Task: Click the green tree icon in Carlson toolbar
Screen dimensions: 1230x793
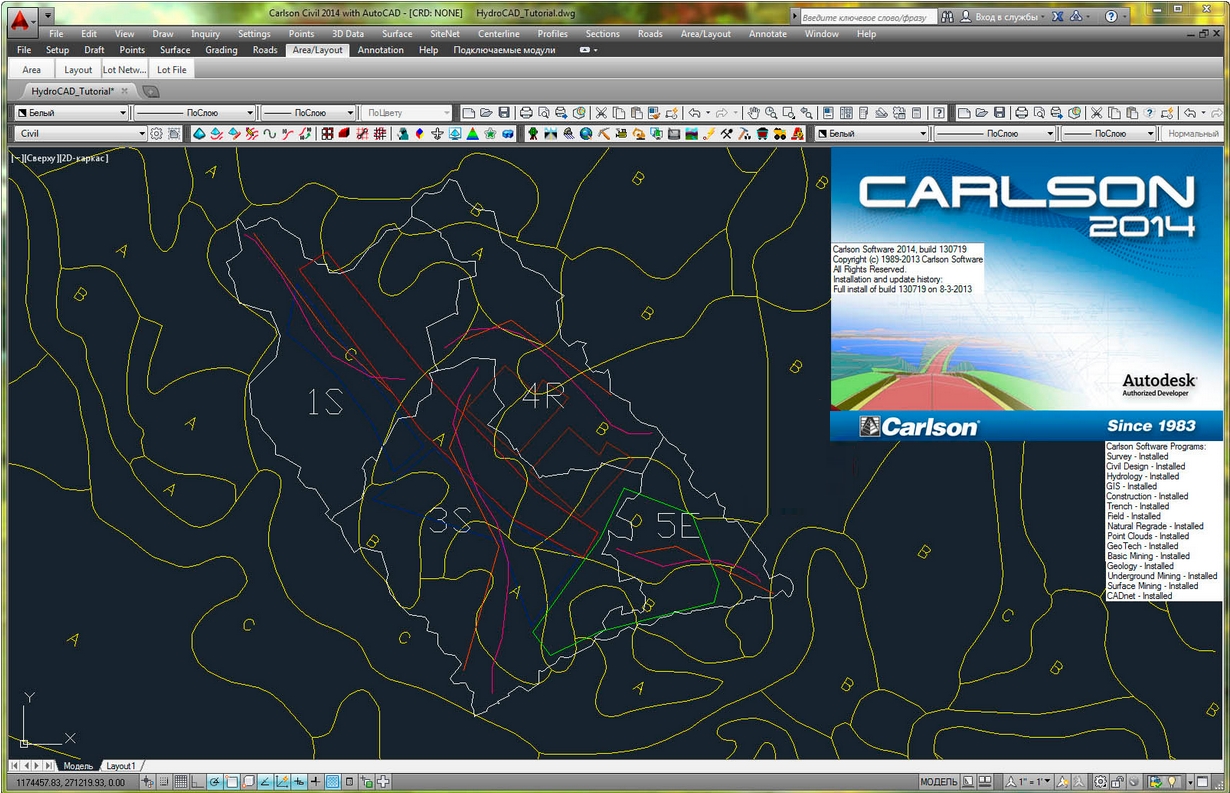Action: (533, 133)
